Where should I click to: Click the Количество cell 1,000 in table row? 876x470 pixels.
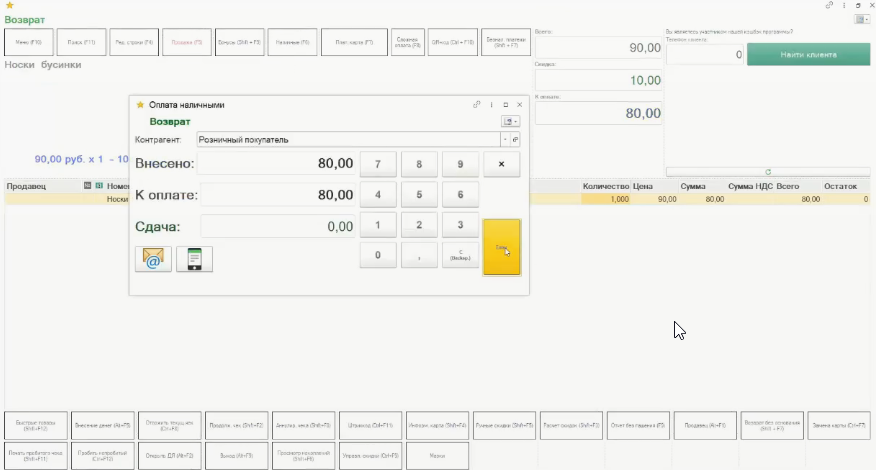click(606, 199)
